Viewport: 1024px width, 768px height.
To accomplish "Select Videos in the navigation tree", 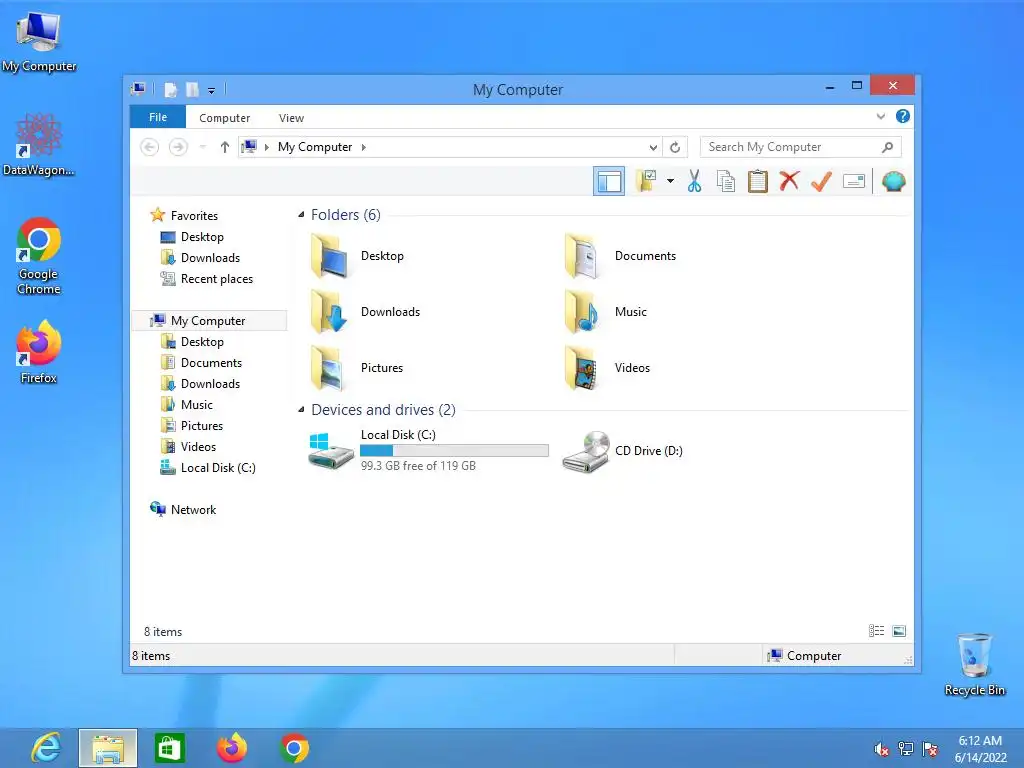I will pos(198,447).
